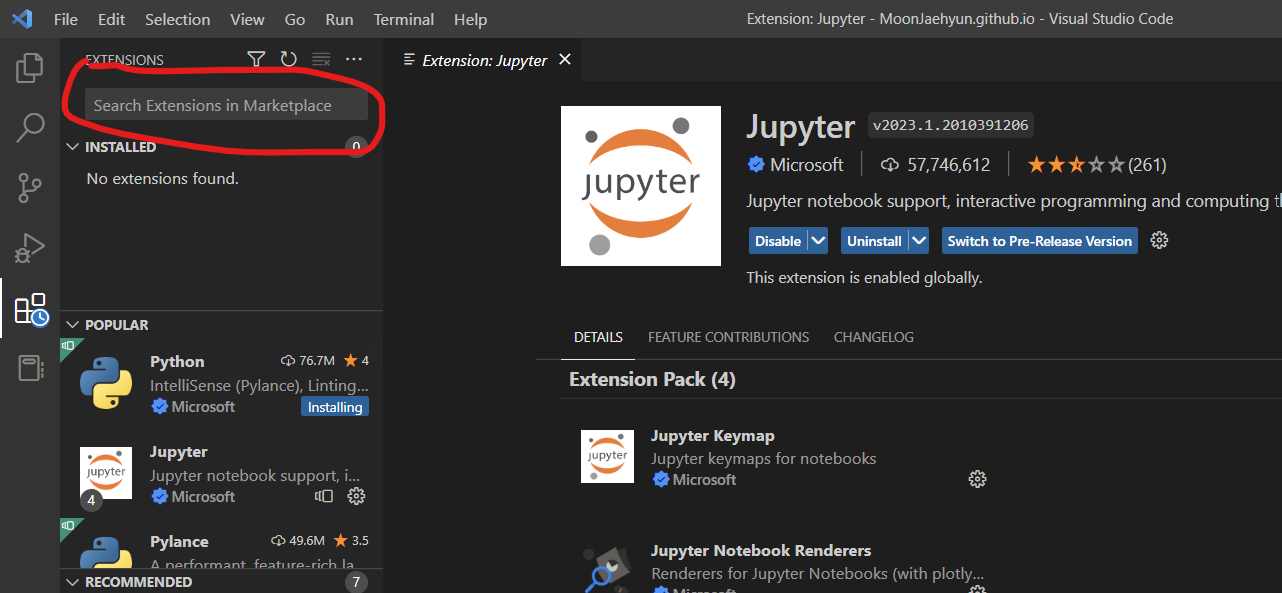
Task: Collapse the Installed section
Action: [x=72, y=147]
